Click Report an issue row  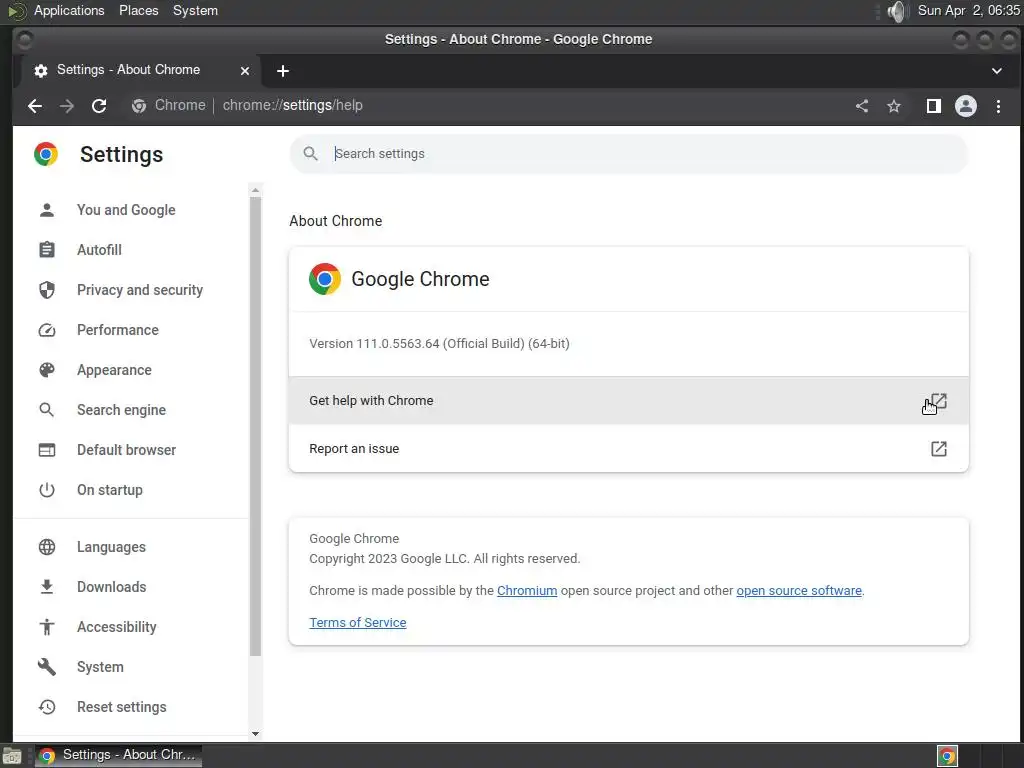pyautogui.click(x=629, y=449)
